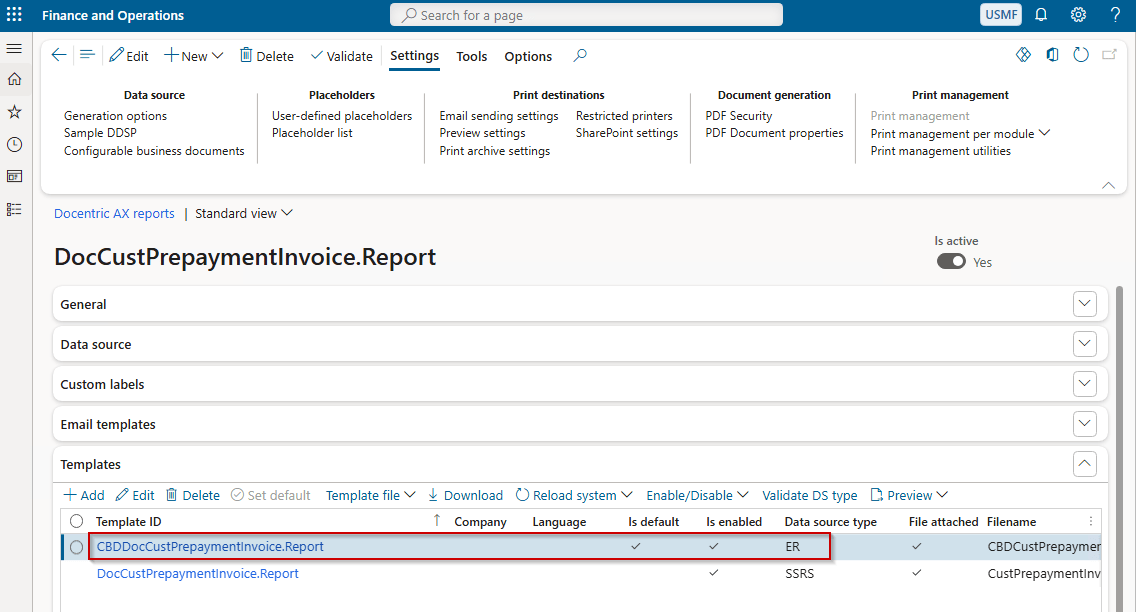This screenshot has height=612, width=1136.
Task: Open the Template file dropdown
Action: (x=370, y=495)
